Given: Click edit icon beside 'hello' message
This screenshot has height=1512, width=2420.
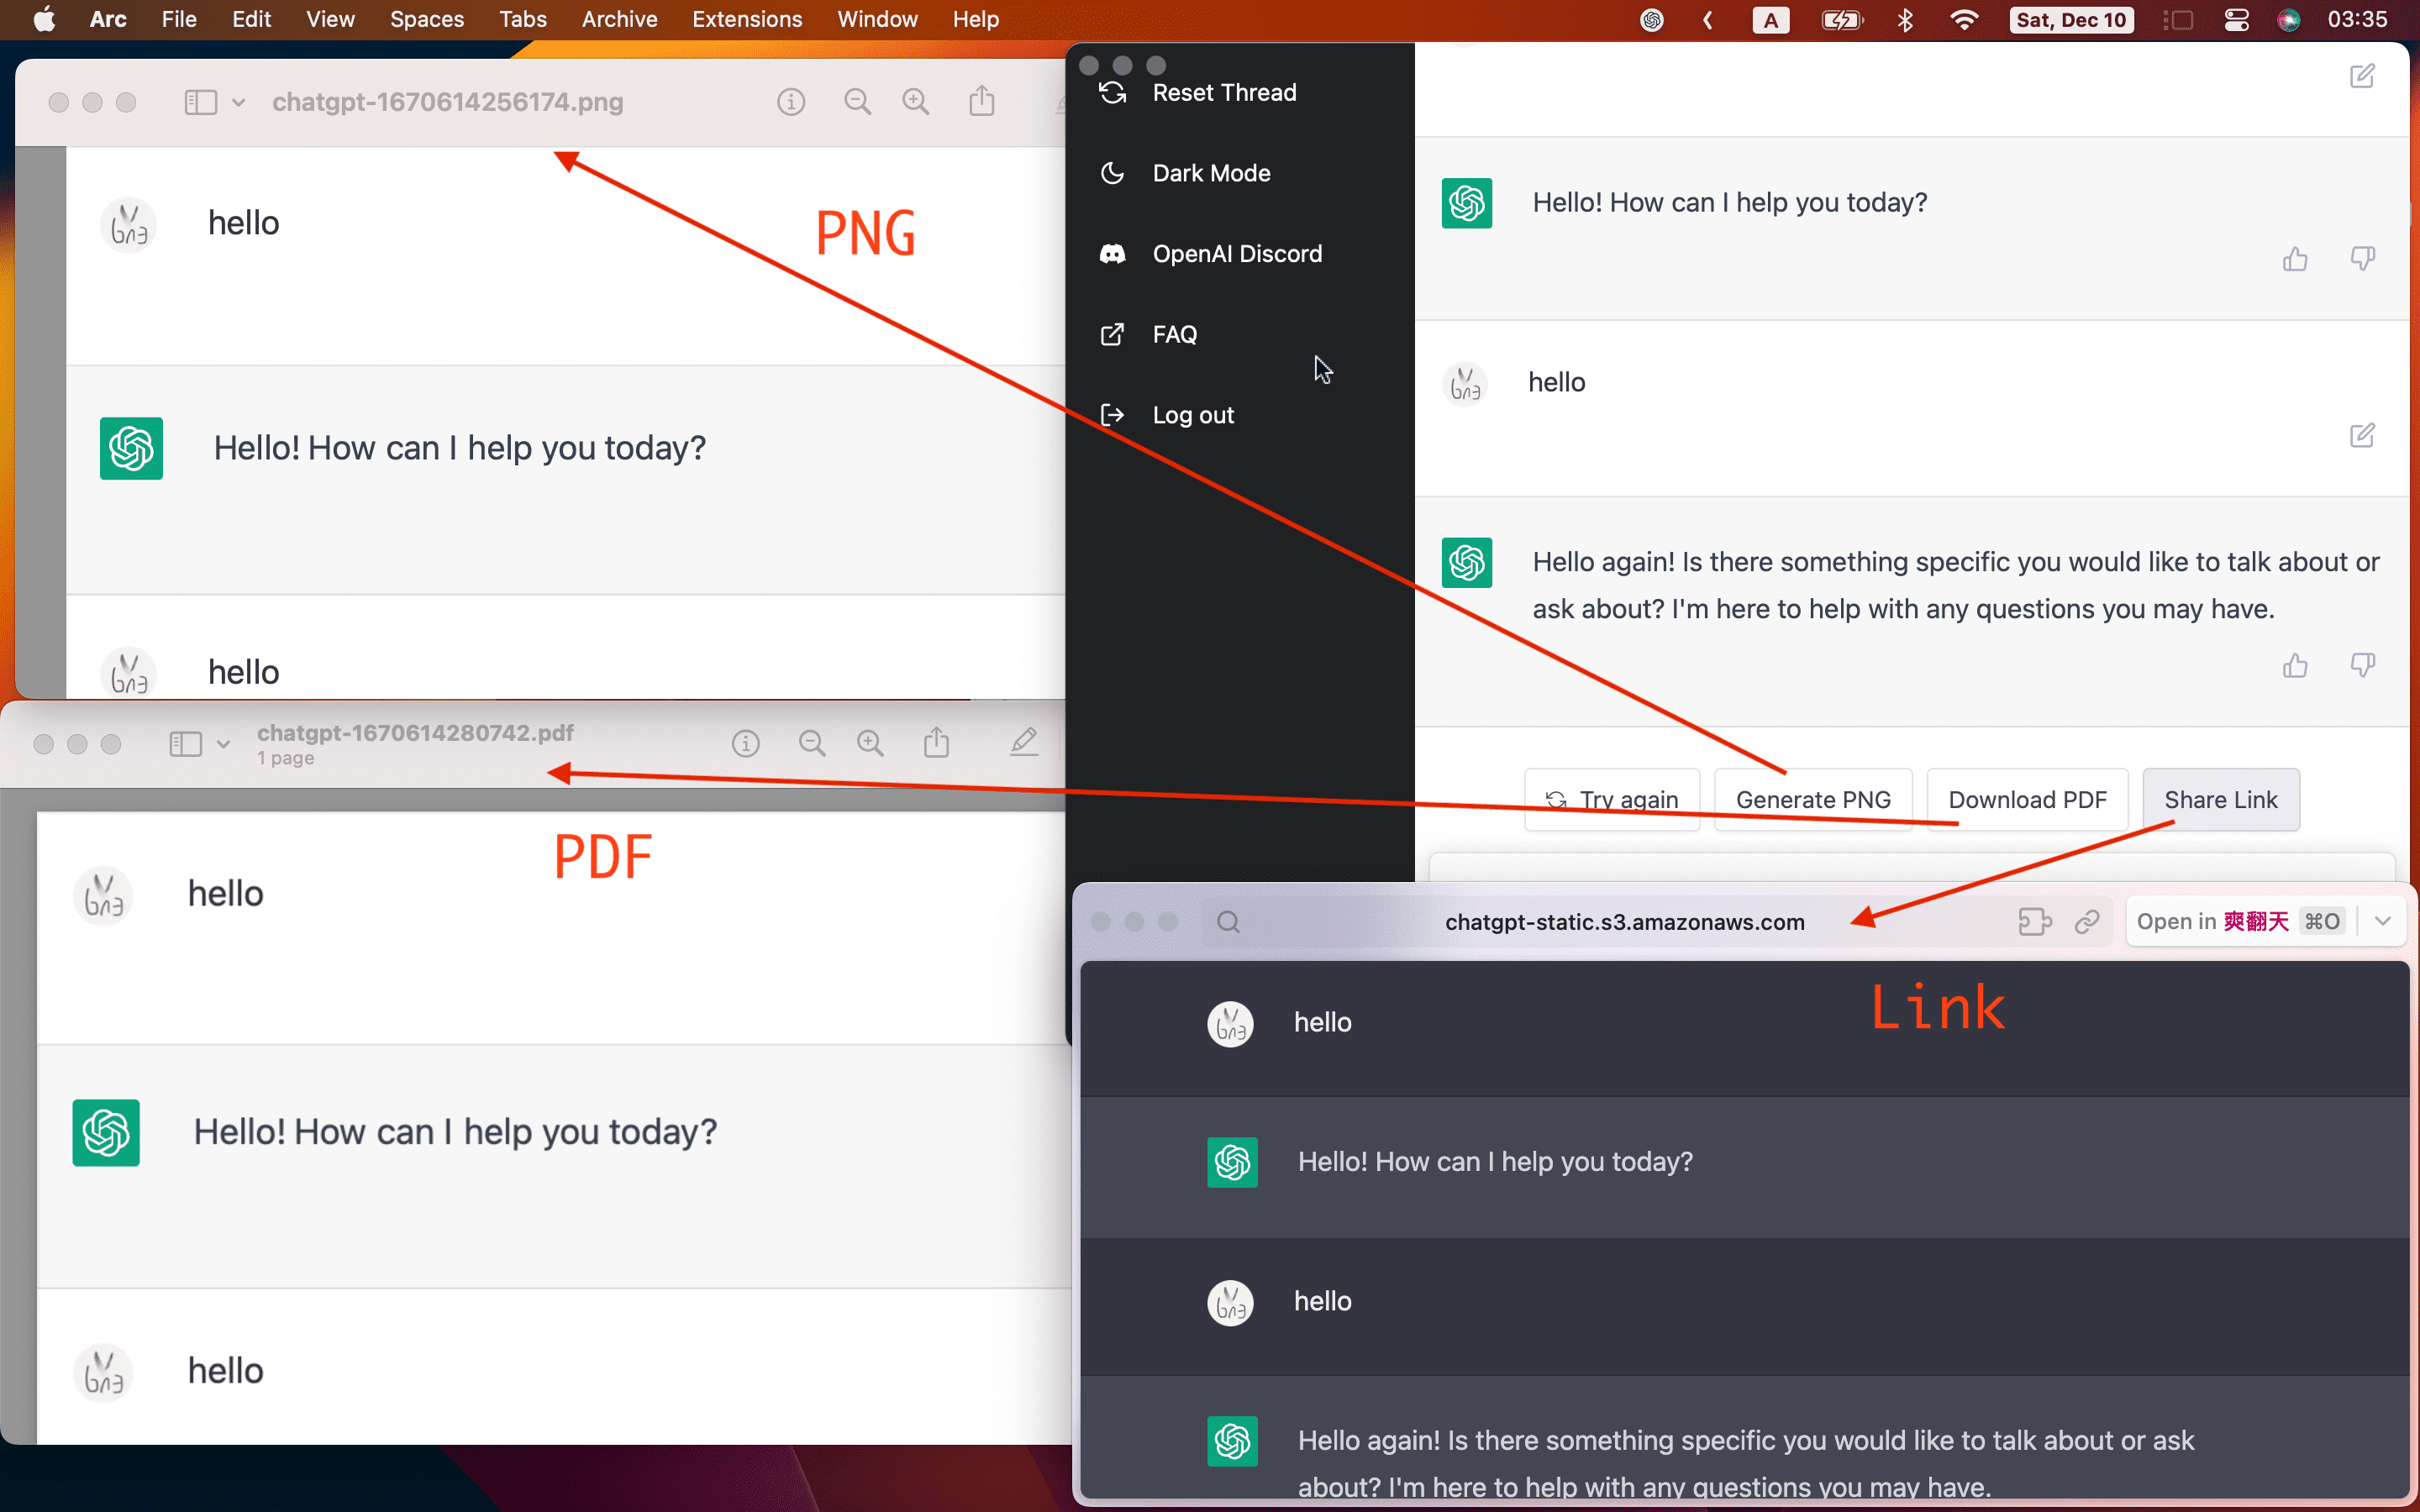Looking at the screenshot, I should (x=2362, y=435).
